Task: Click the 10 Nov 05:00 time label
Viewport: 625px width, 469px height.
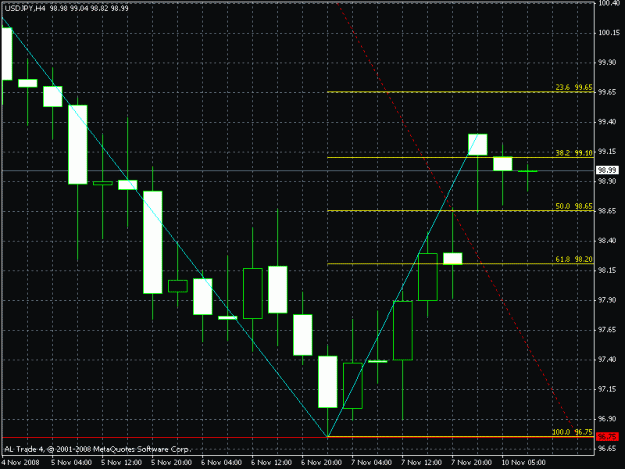Action: click(x=523, y=463)
